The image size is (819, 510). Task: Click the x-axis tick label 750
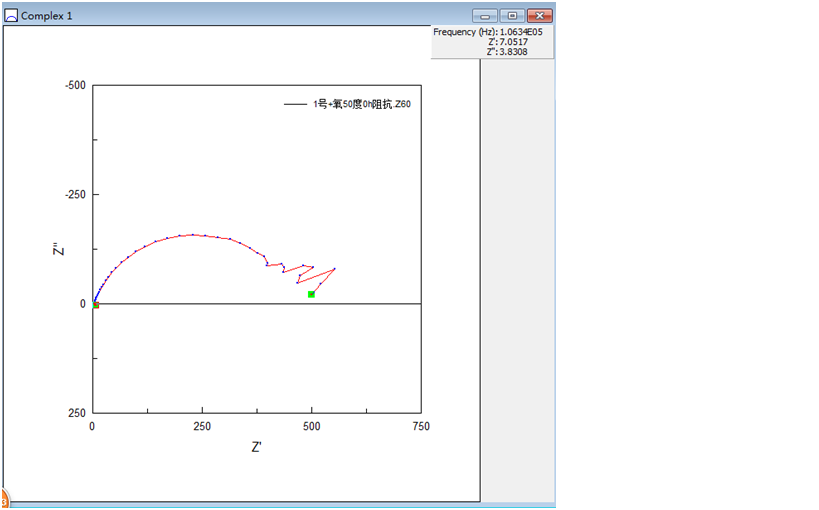click(421, 426)
